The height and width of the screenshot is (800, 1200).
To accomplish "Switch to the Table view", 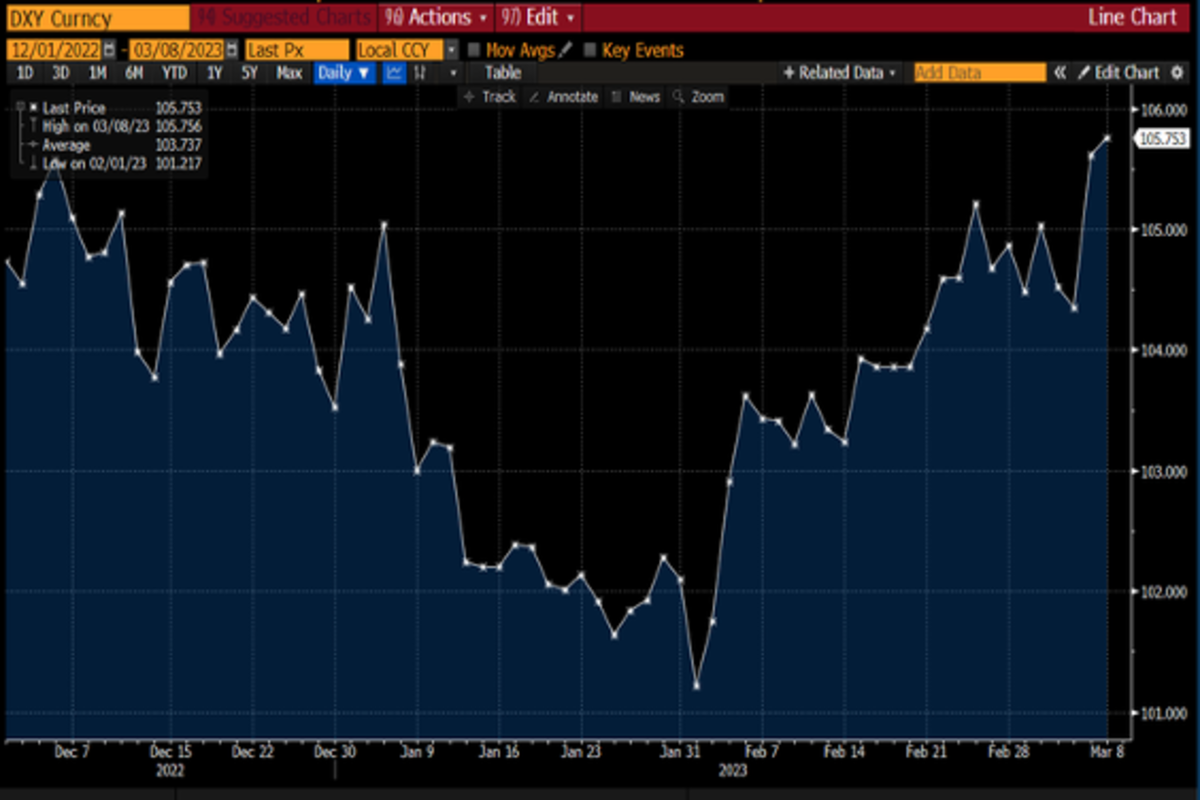I will (502, 73).
